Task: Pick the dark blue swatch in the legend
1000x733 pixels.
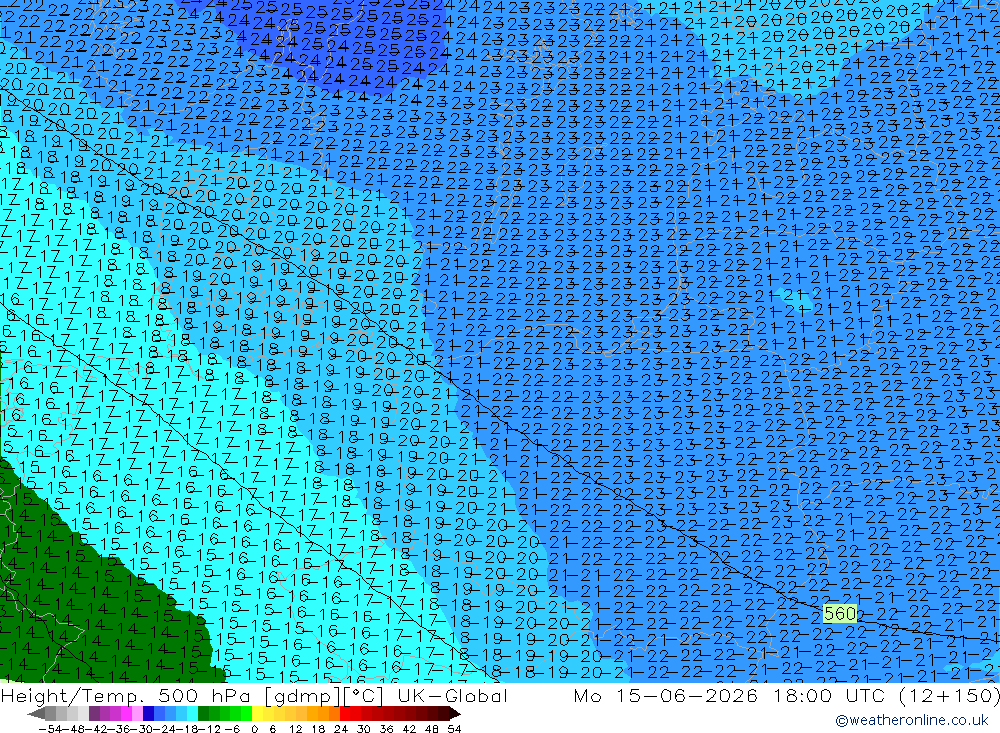Action: click(x=149, y=714)
